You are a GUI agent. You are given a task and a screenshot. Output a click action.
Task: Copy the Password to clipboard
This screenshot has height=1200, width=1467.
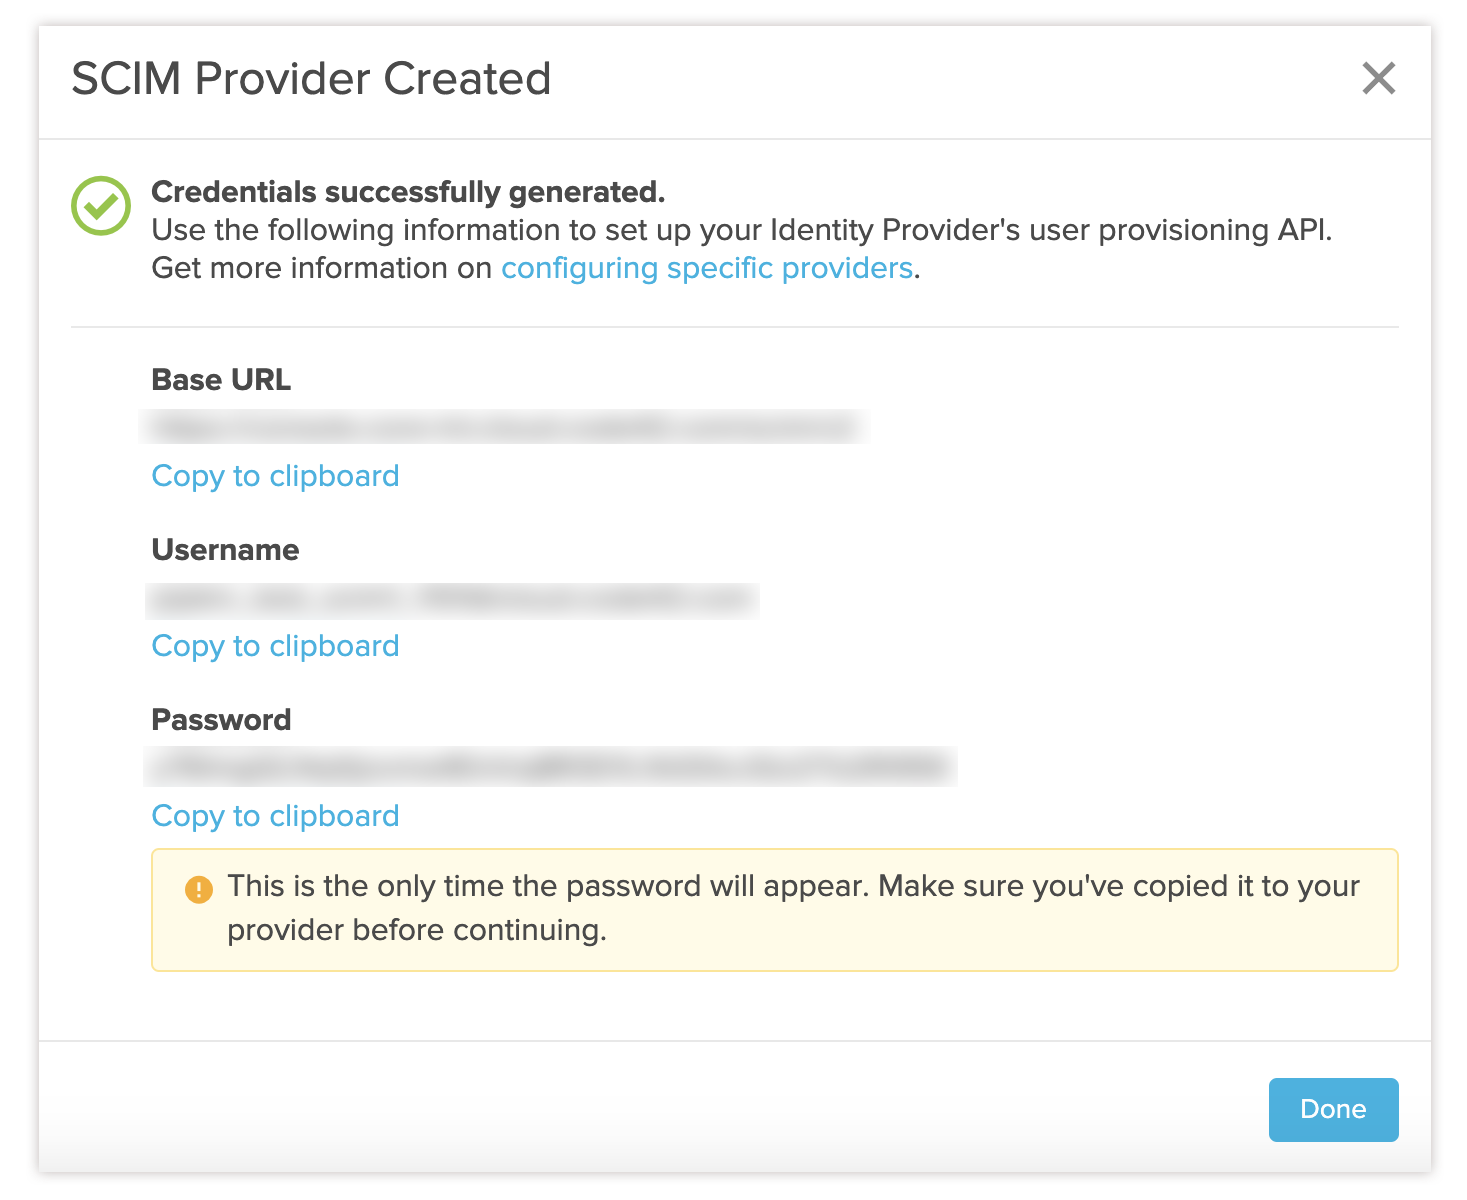(274, 816)
